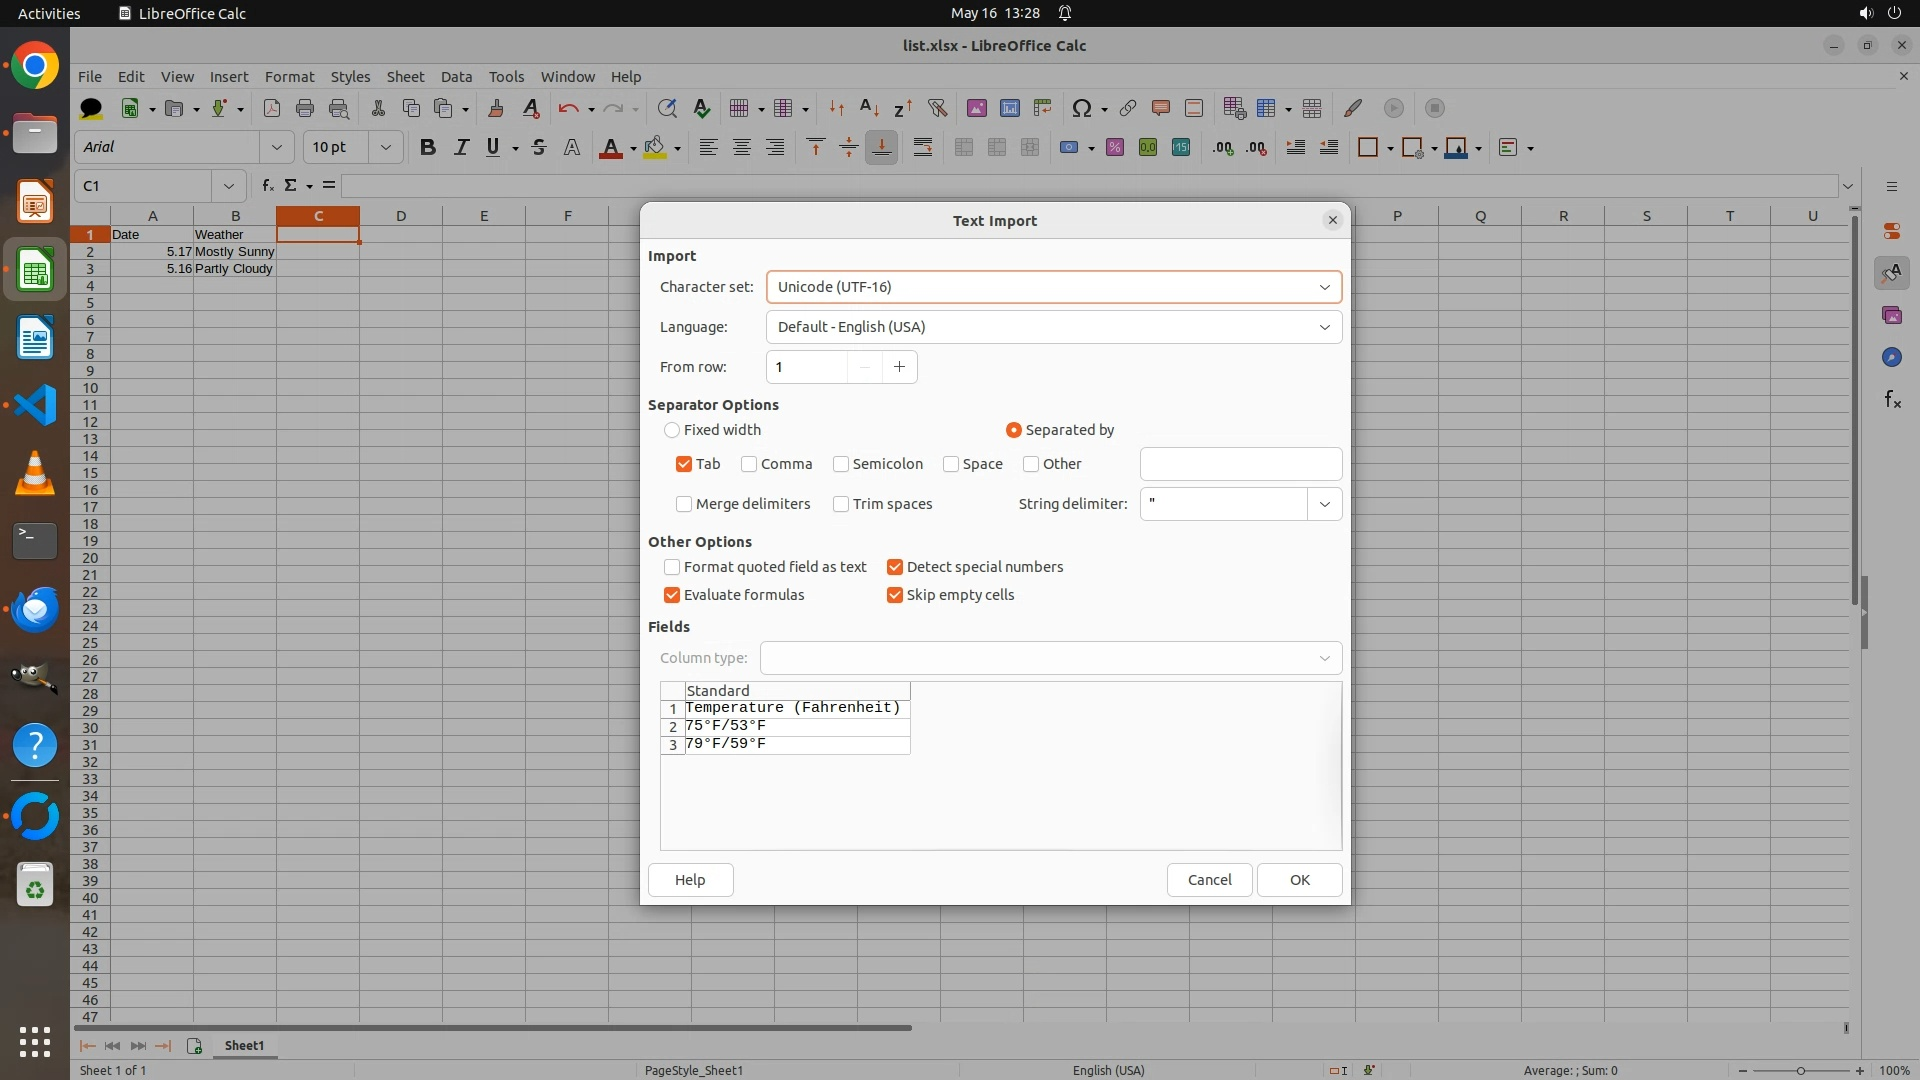This screenshot has height=1080, width=1920.
Task: Open Thunderbird from the dock
Action: tap(35, 609)
